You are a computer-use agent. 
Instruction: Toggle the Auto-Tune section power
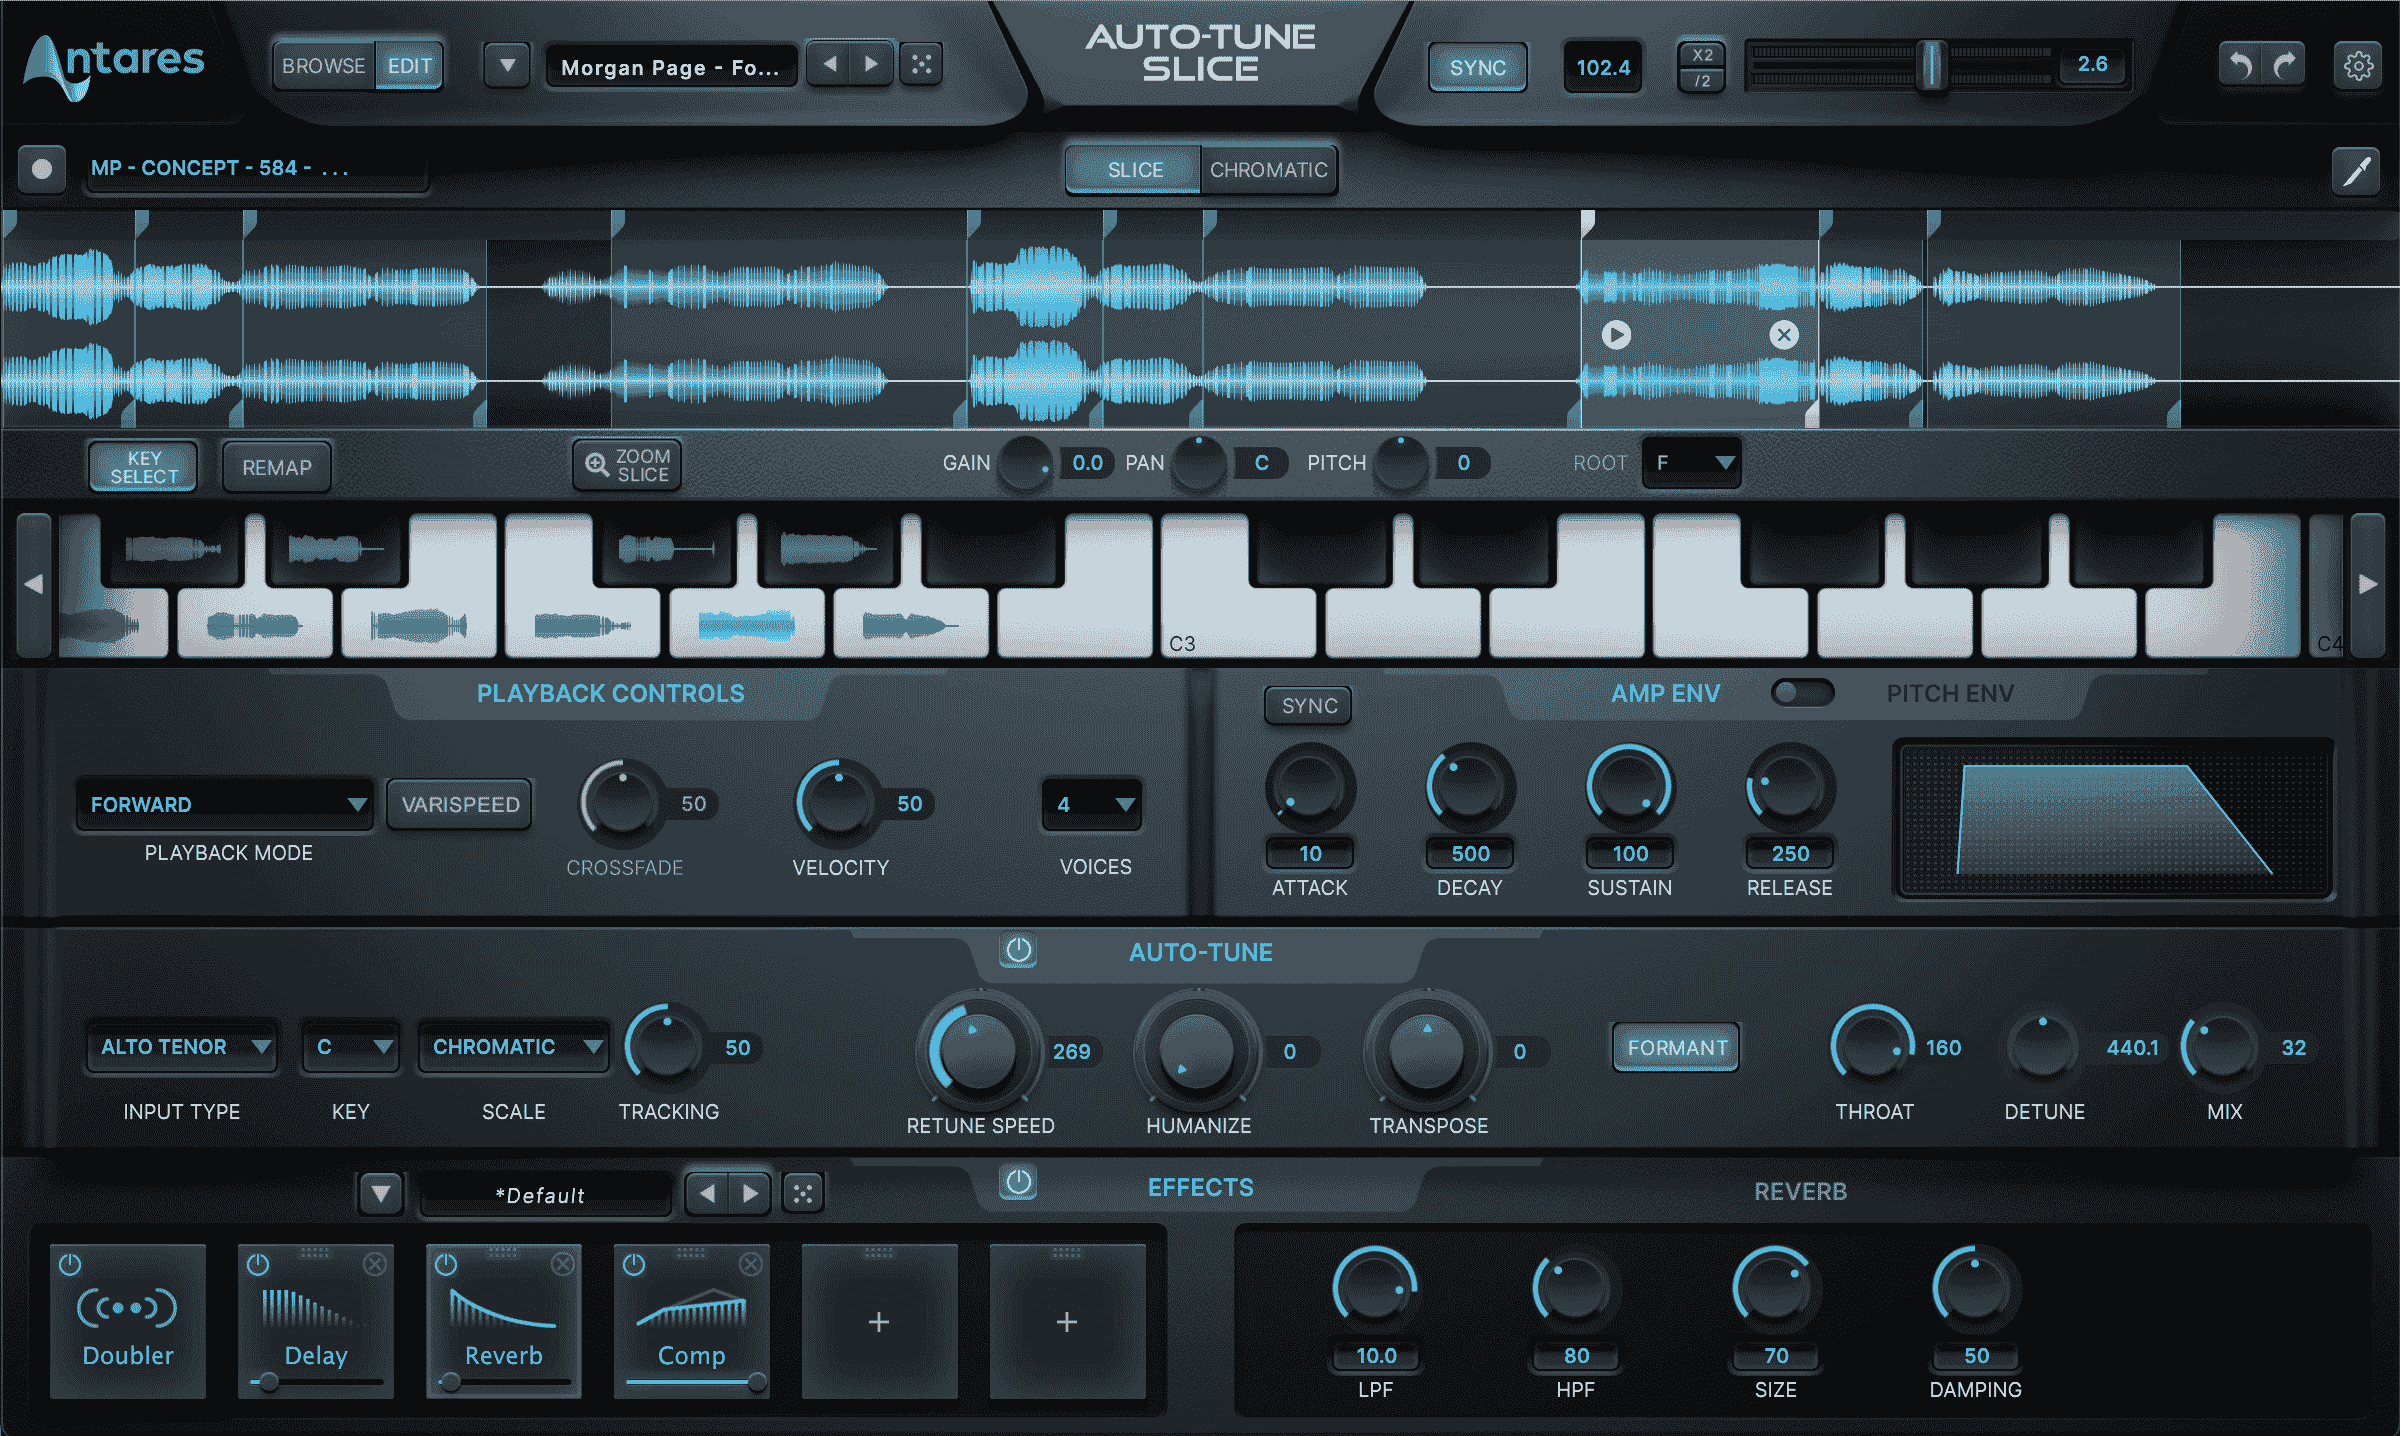pyautogui.click(x=1019, y=952)
